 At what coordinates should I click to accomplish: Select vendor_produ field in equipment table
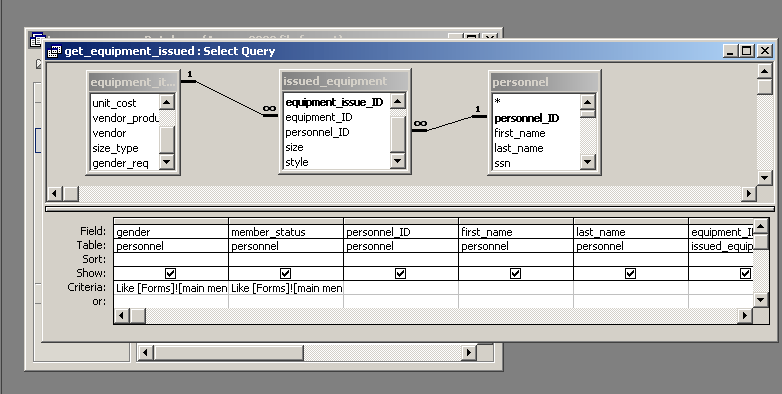pos(125,118)
